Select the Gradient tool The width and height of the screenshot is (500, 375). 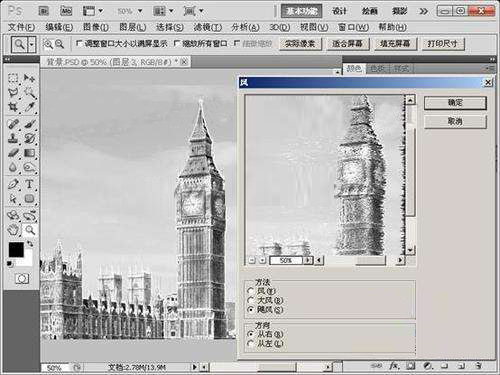pos(29,153)
